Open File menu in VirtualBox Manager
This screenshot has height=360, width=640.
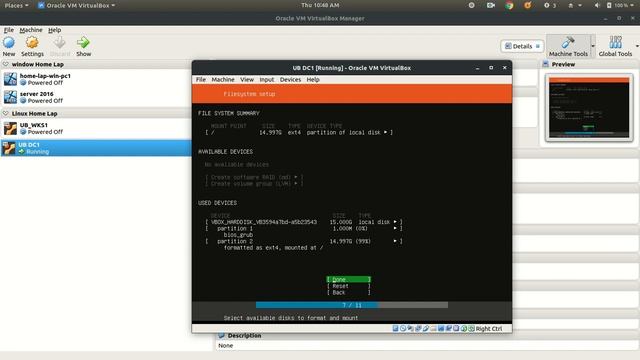[x=9, y=30]
